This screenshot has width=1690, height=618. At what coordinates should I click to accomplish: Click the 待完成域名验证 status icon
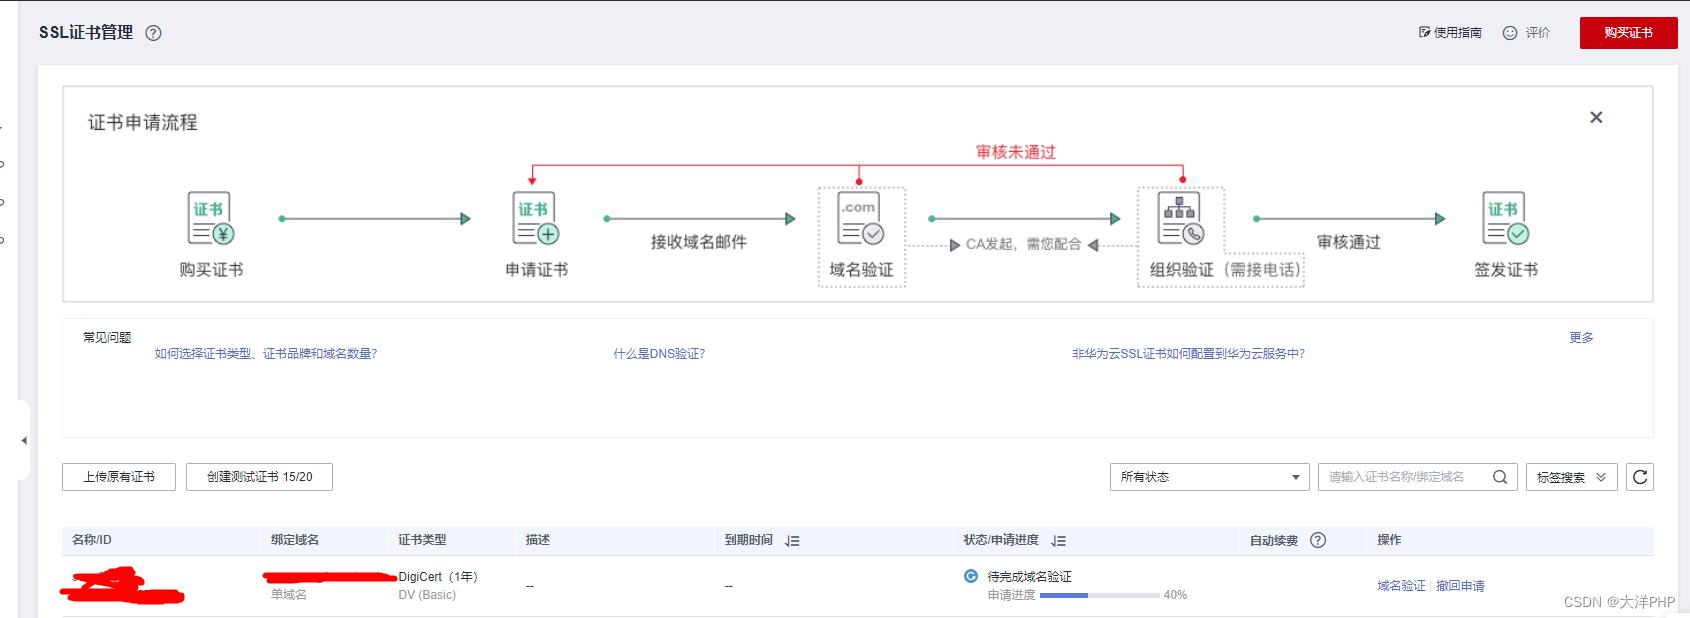[x=971, y=576]
